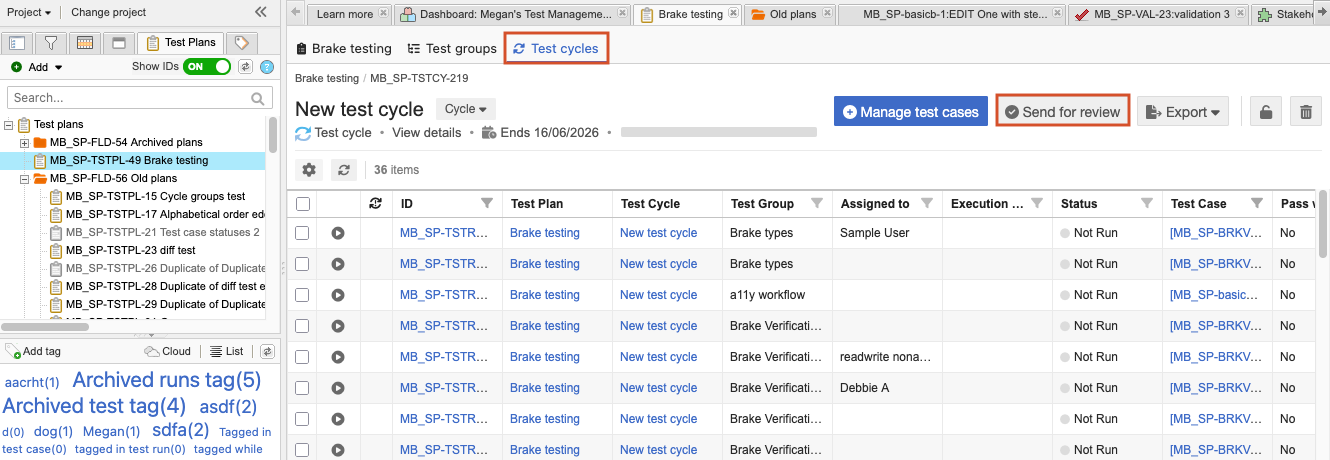Viewport: 1330px width, 460px height.
Task: Click the Manage test cases button
Action: pyautogui.click(x=911, y=112)
